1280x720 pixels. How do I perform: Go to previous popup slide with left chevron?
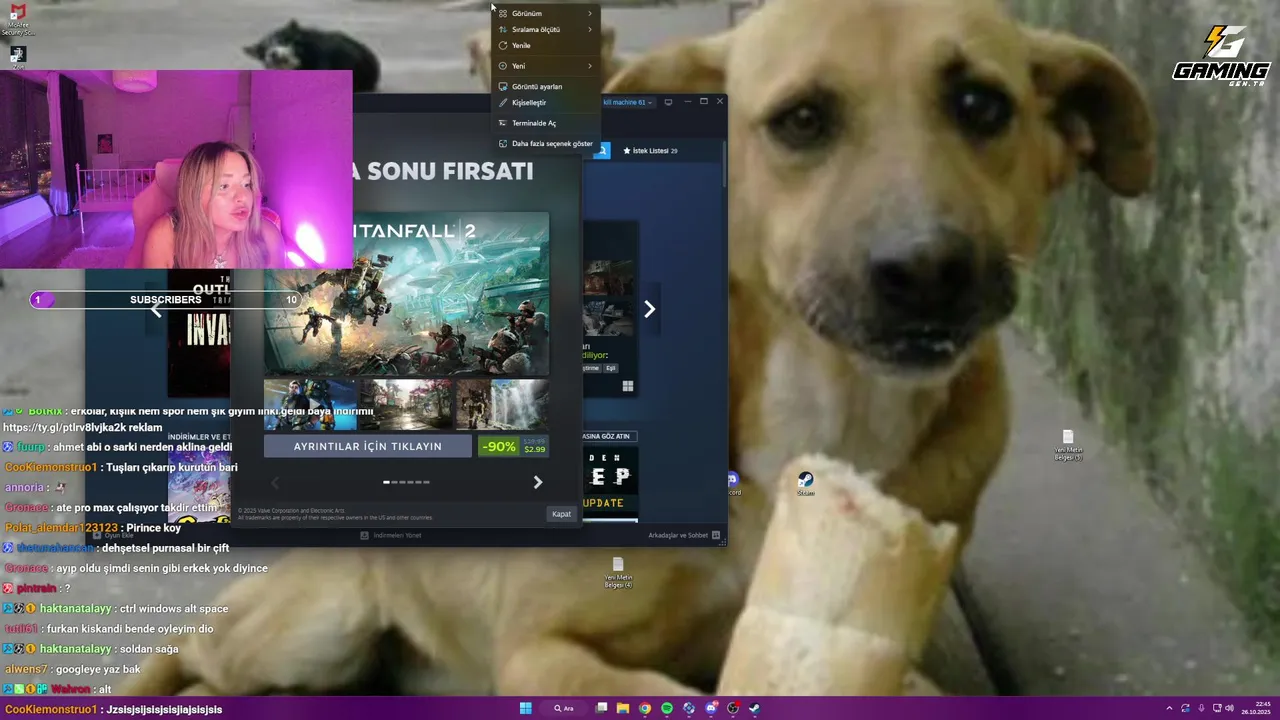tap(276, 483)
